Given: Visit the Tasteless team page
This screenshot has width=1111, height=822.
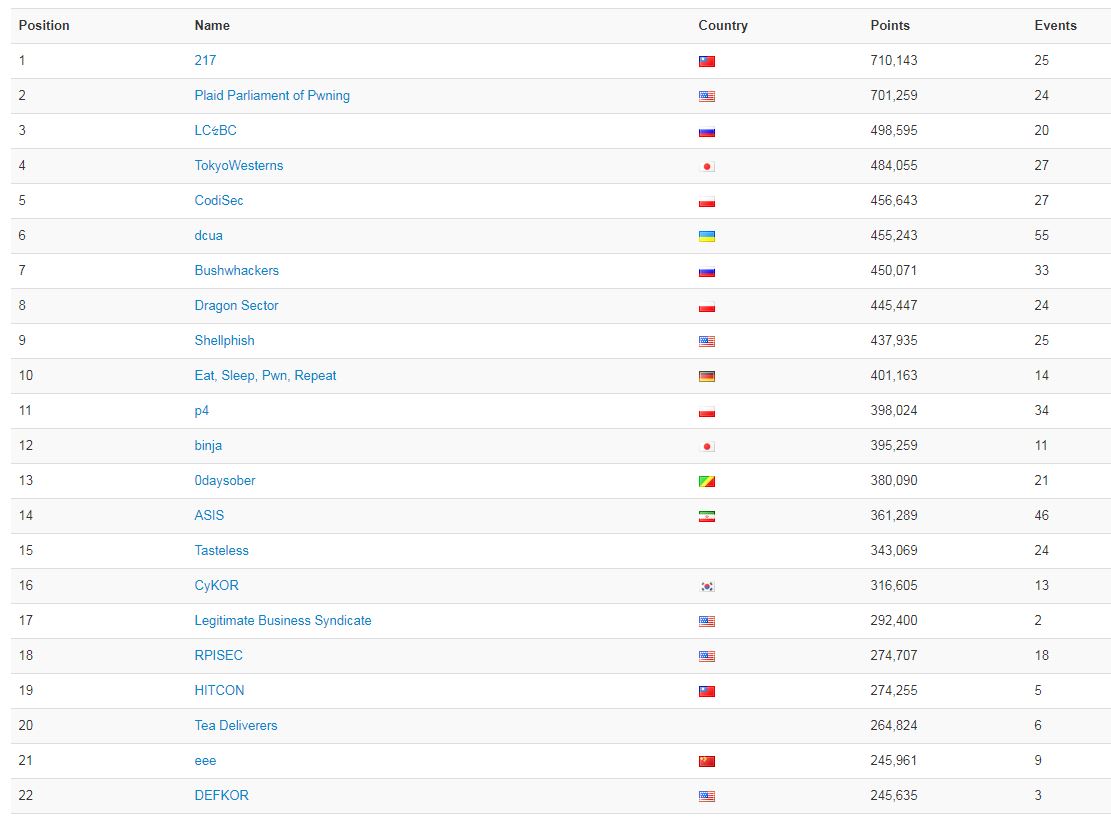Looking at the screenshot, I should click(221, 550).
